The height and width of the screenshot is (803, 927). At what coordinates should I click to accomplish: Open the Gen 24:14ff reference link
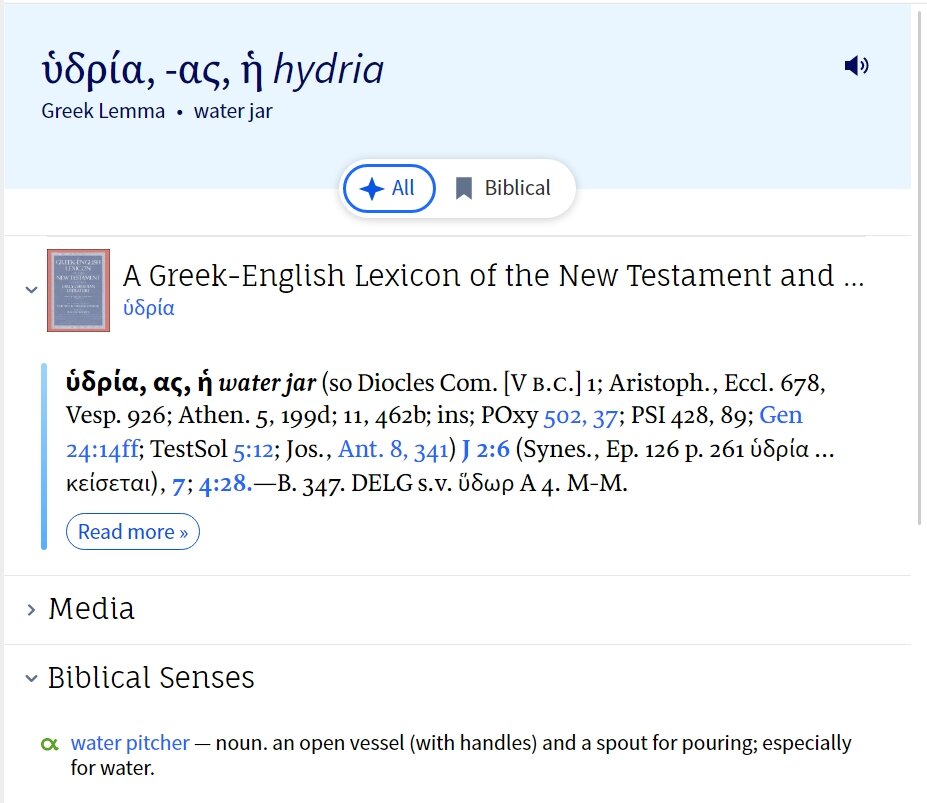(x=434, y=432)
